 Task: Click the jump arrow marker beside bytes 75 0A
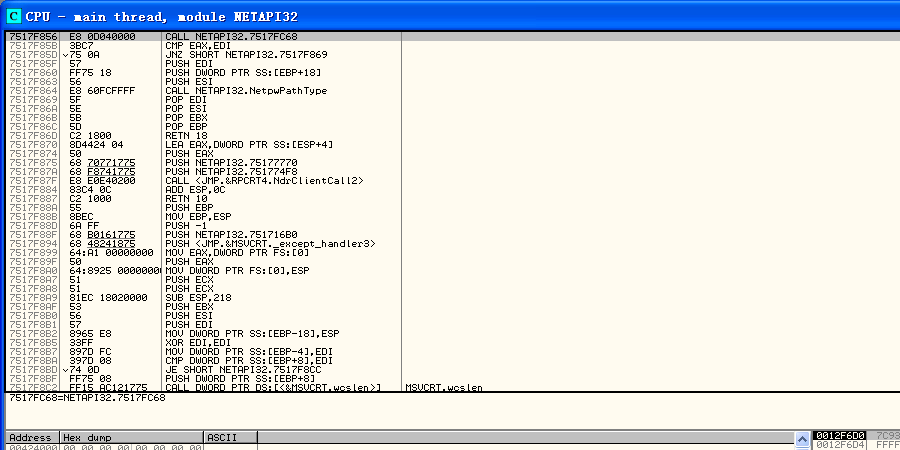(x=66, y=54)
